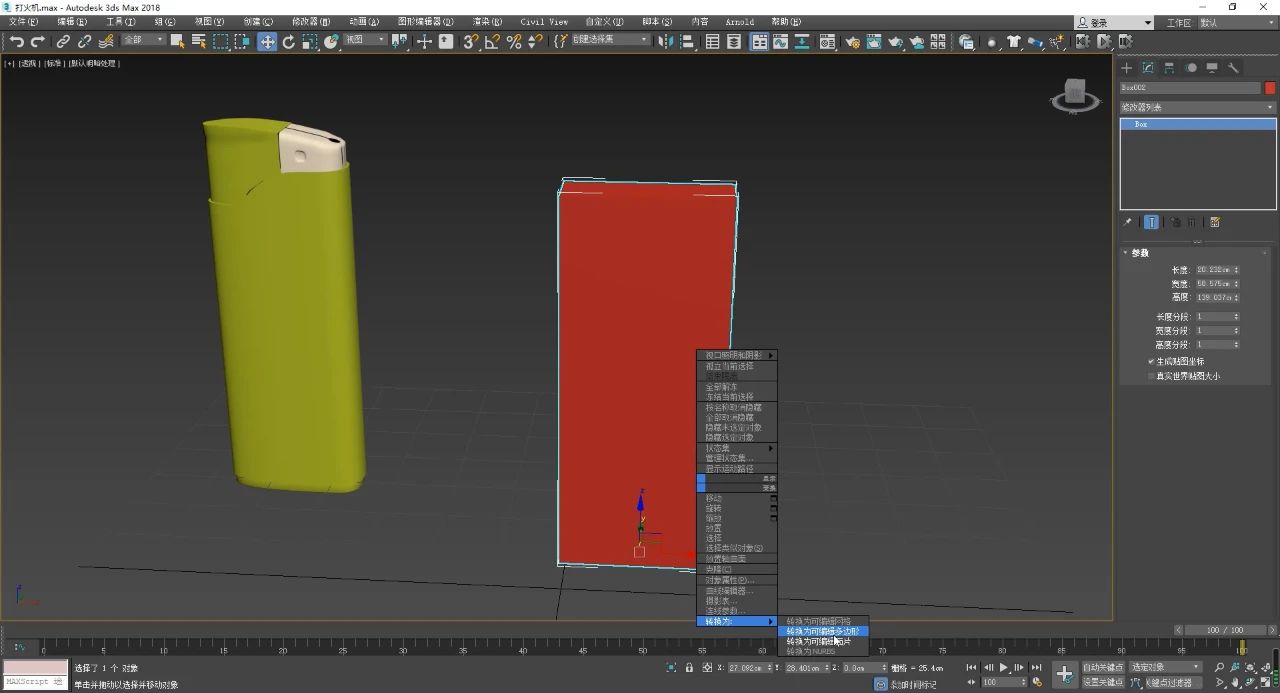This screenshot has height=693, width=1280.
Task: Click the height value field
Action: pos(1213,297)
